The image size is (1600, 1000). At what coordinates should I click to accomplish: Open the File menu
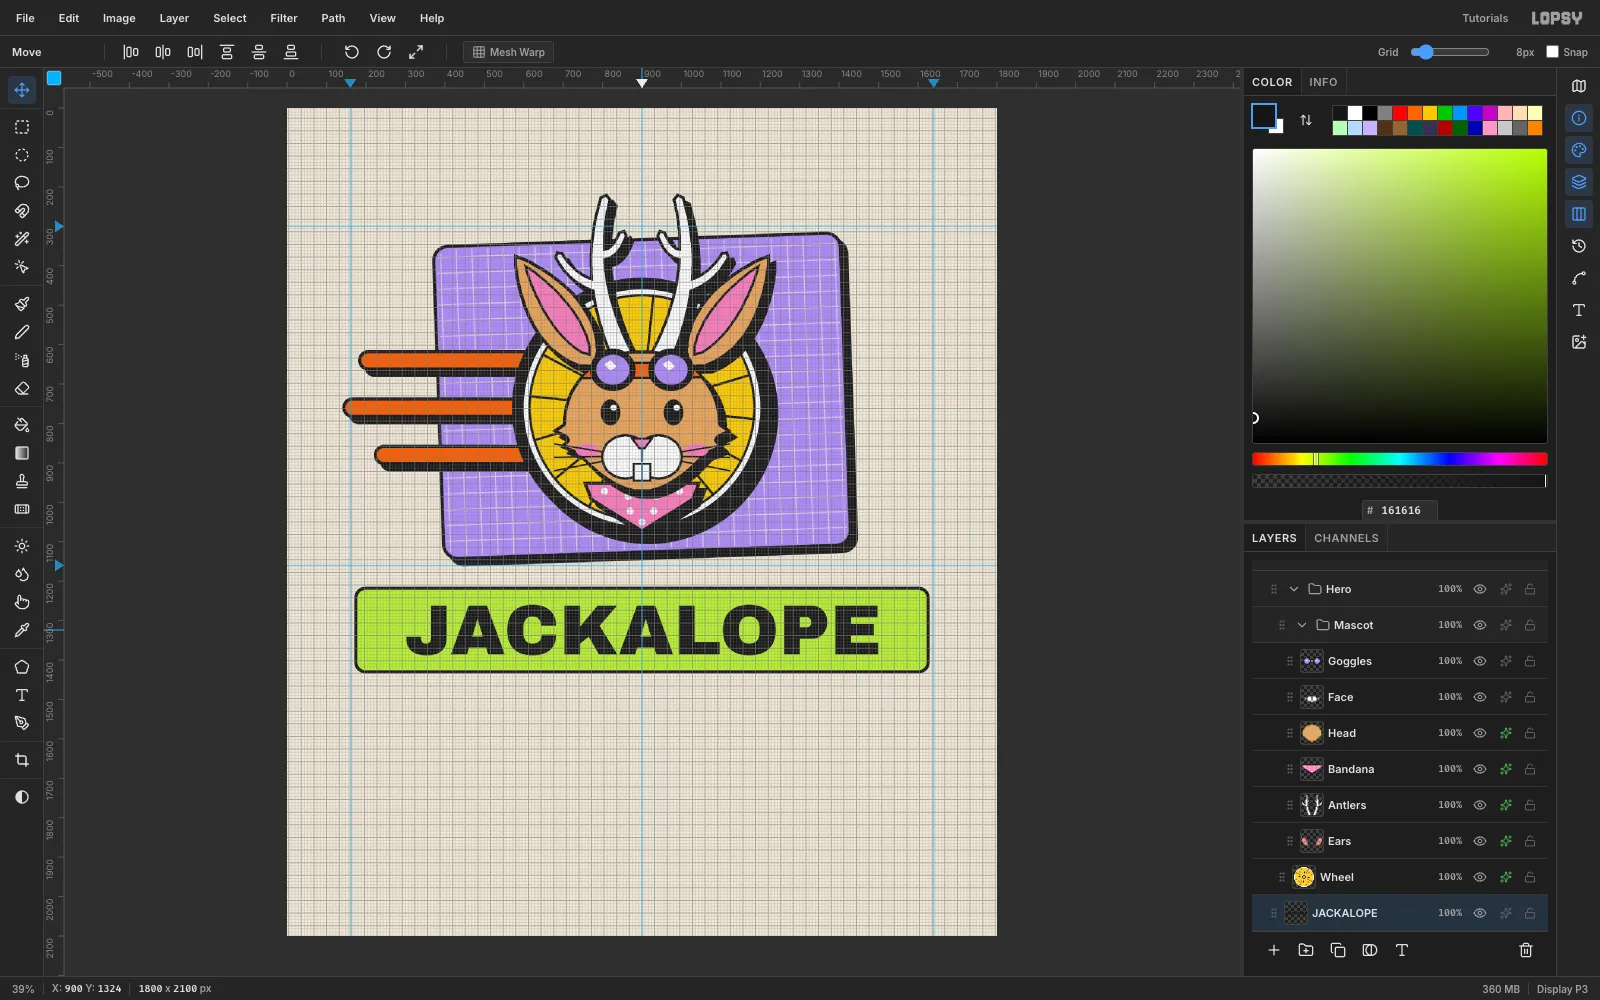point(25,18)
